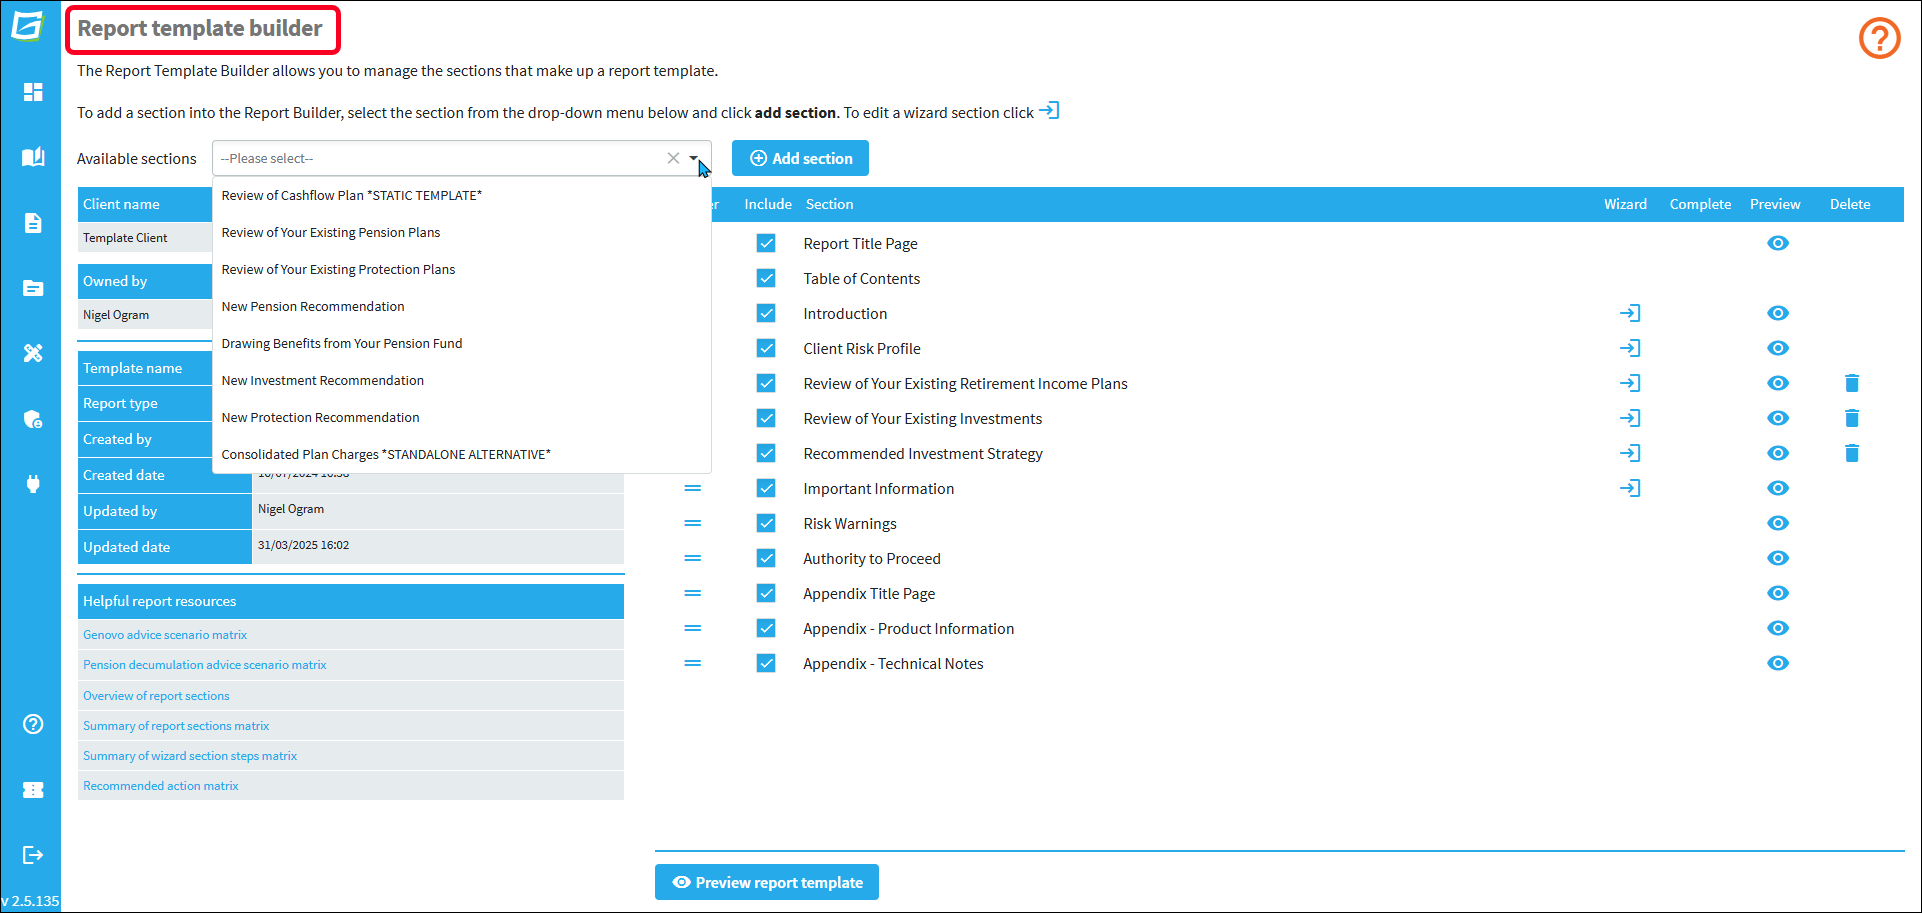Delete Review of Existing Retirement Income Plans

pos(1852,383)
